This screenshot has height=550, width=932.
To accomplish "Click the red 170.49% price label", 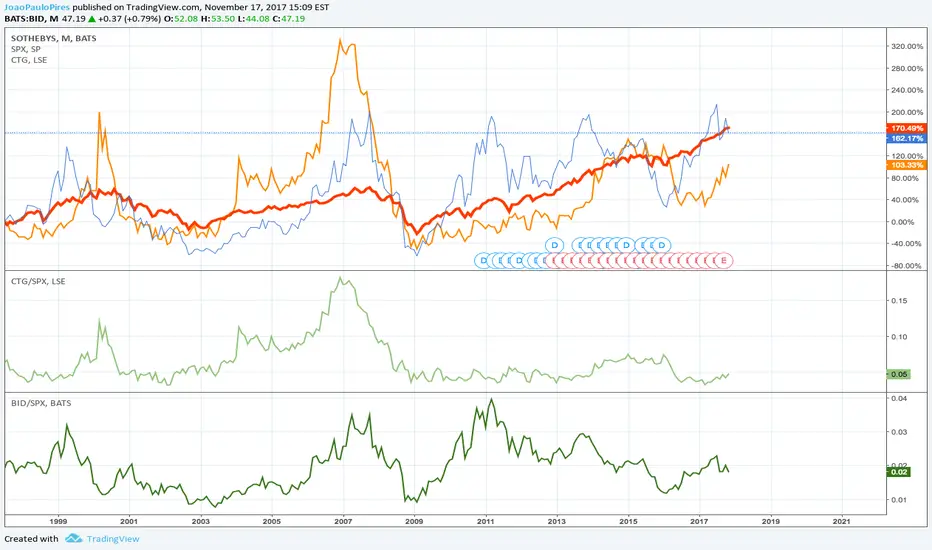I will tap(906, 128).
